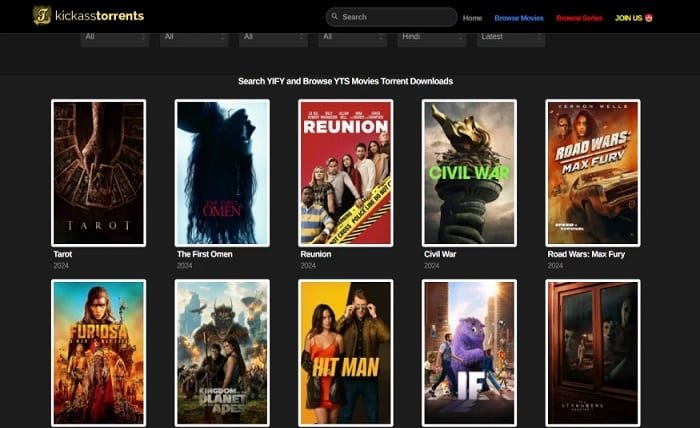Click the red icon beside JOIN US
700x428 pixels.
point(649,18)
